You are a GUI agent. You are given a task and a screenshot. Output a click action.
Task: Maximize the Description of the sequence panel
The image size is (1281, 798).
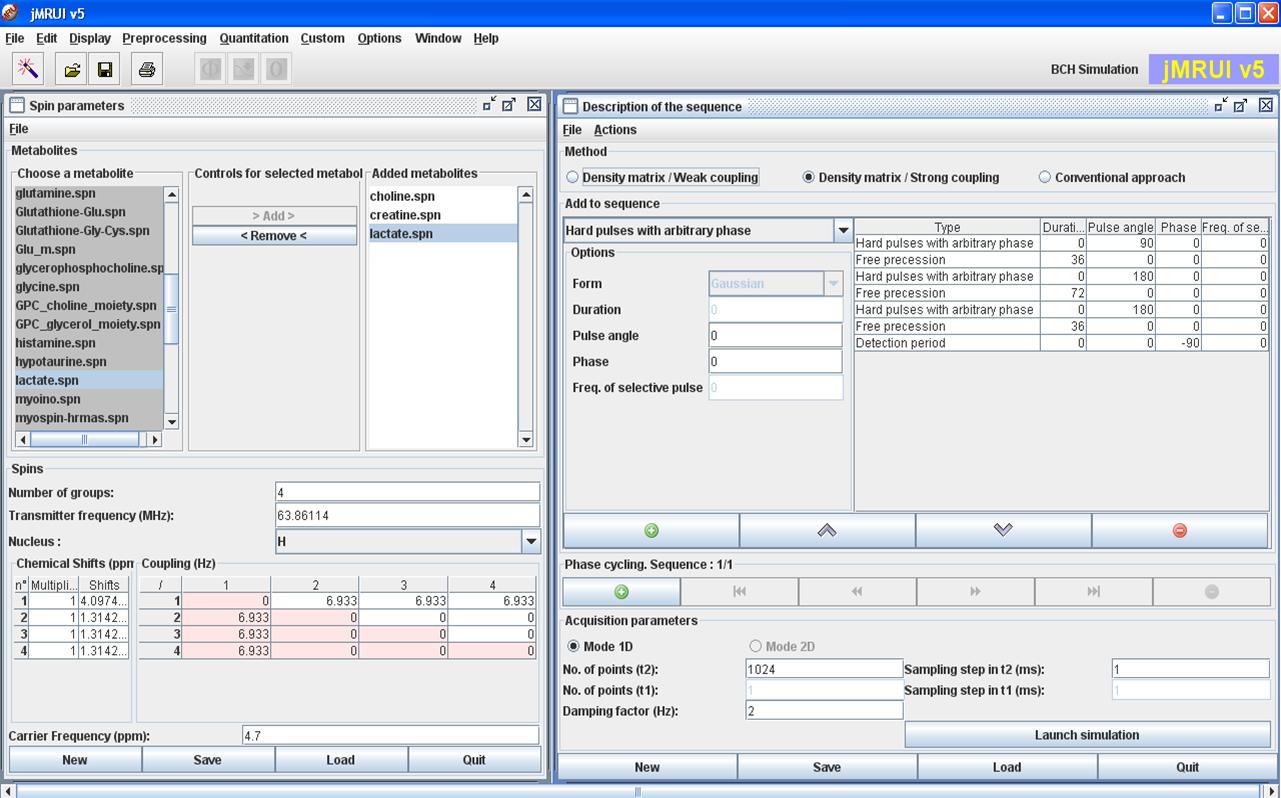coord(1241,106)
